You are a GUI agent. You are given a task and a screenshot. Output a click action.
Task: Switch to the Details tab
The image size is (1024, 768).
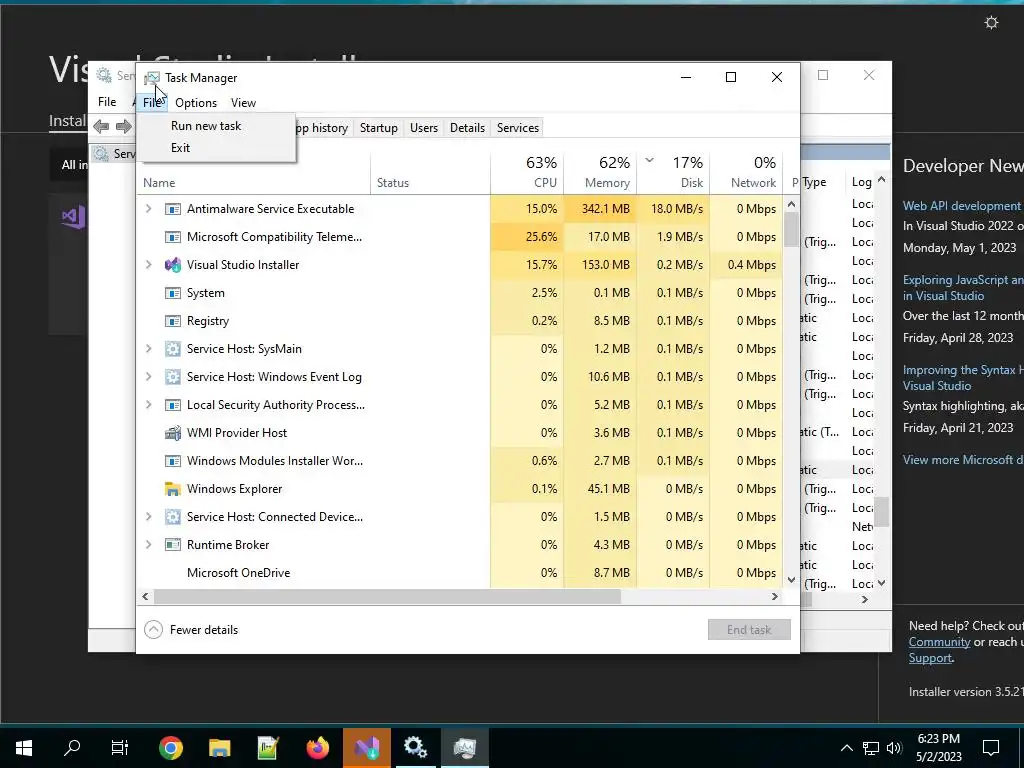tap(468, 128)
